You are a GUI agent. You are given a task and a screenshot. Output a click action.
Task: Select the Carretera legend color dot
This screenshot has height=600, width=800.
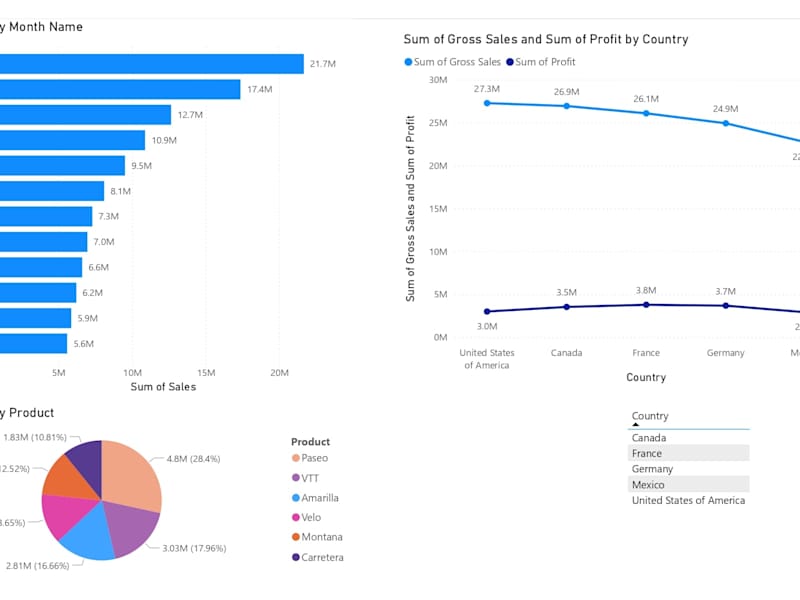pyautogui.click(x=295, y=557)
